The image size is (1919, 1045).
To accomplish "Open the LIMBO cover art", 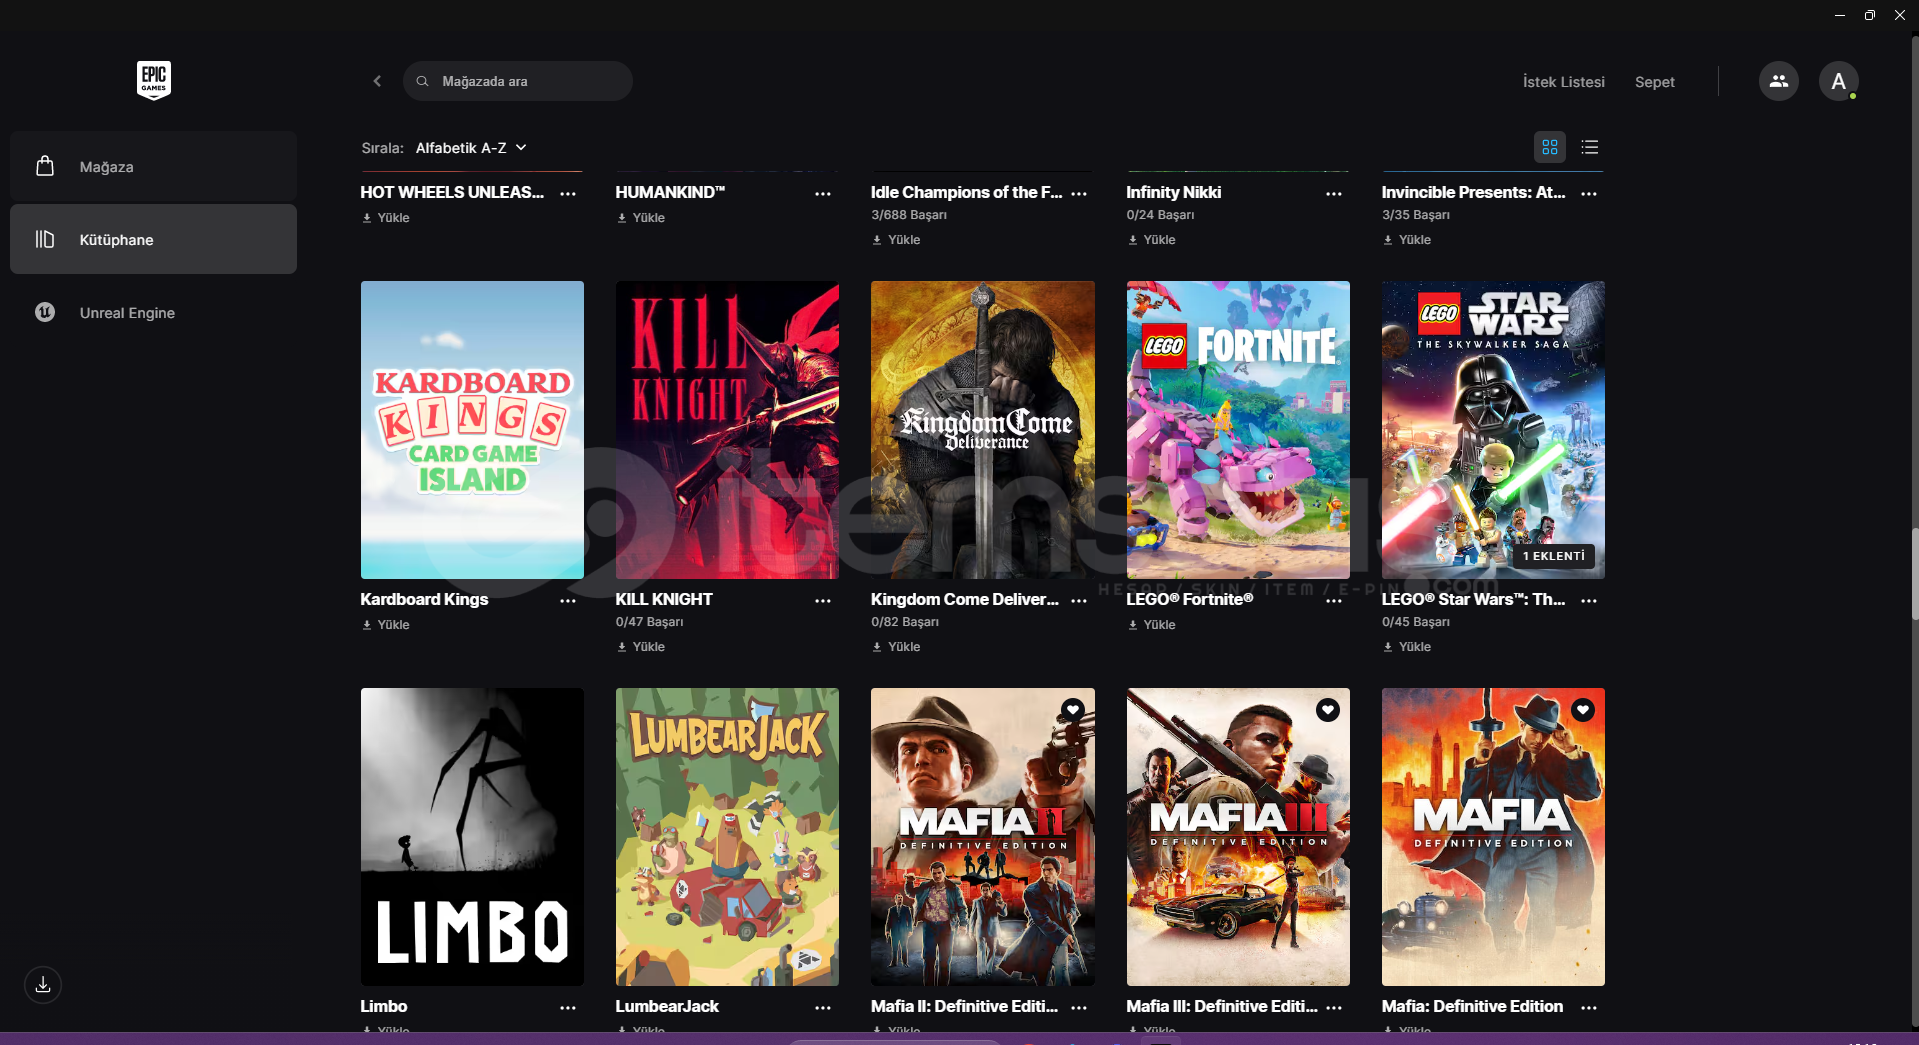I will point(472,837).
